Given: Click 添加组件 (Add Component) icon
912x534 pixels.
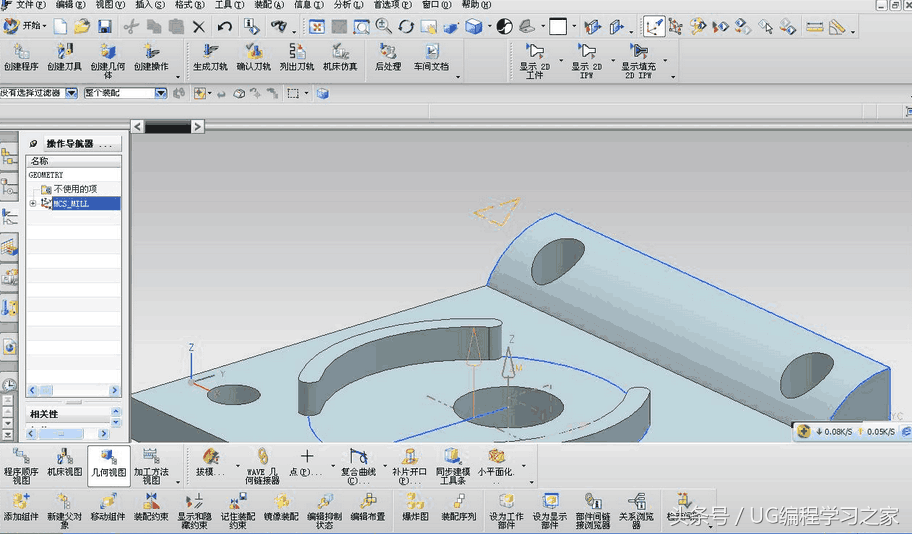Looking at the screenshot, I should coord(21,507).
